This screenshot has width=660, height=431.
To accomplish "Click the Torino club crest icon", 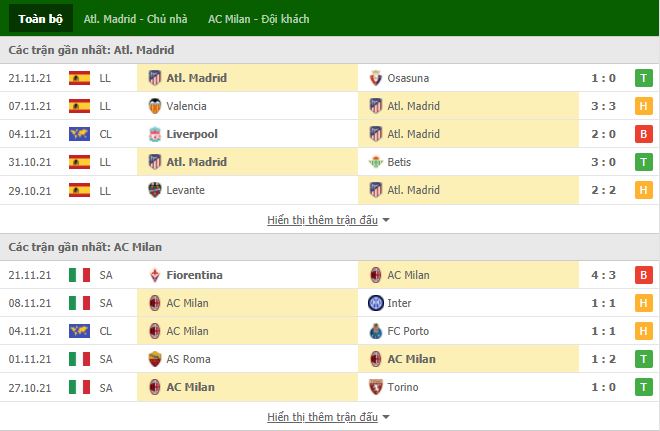I will pyautogui.click(x=375, y=387).
